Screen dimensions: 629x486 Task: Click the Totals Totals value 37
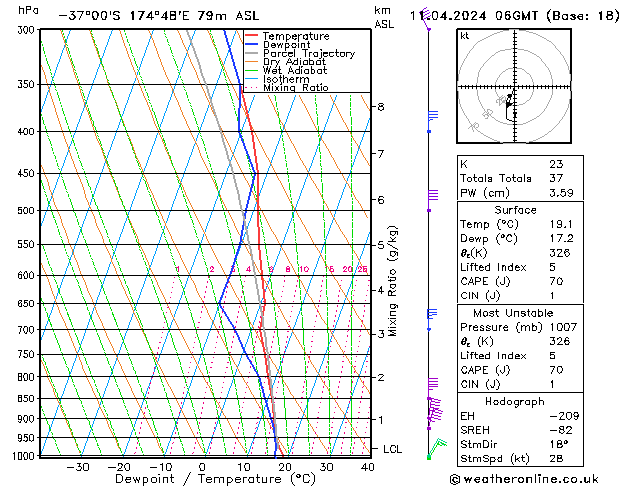tap(556, 178)
